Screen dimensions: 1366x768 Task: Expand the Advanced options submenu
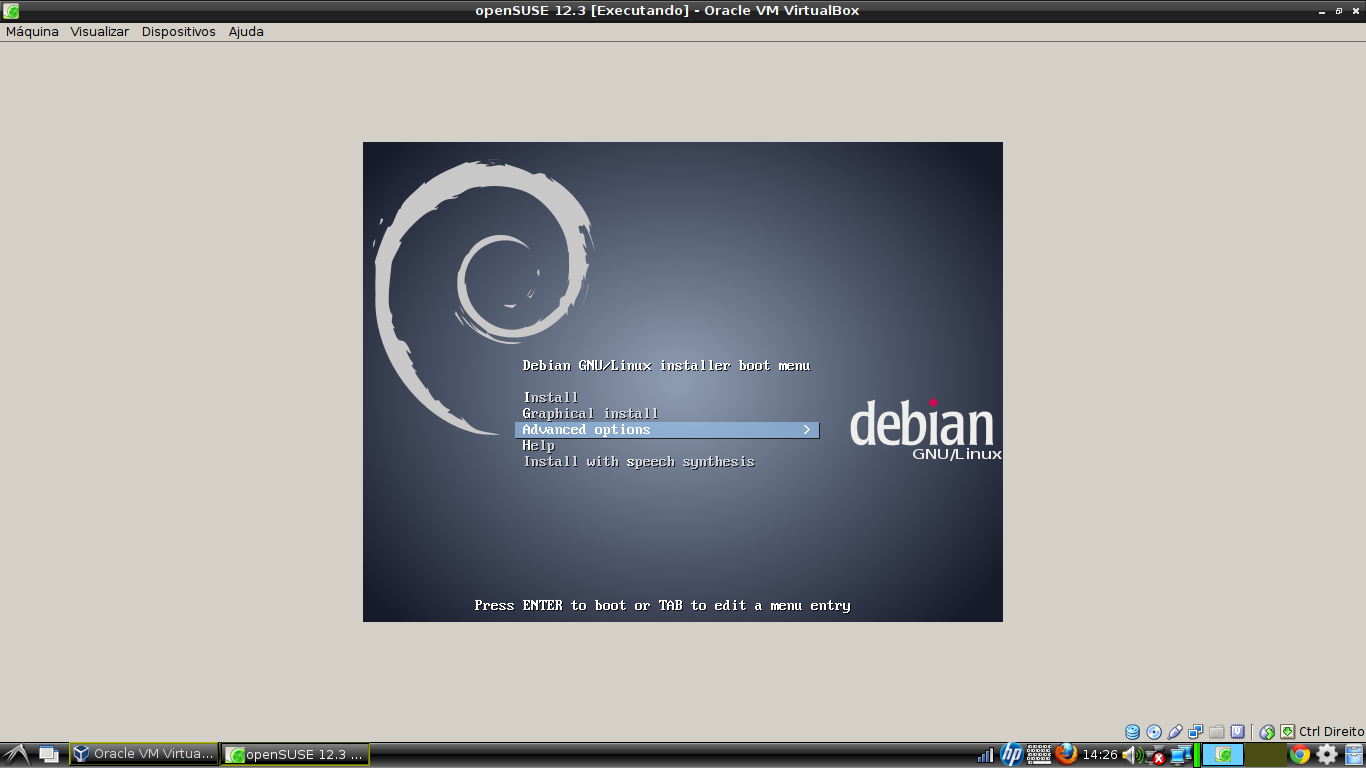click(666, 429)
